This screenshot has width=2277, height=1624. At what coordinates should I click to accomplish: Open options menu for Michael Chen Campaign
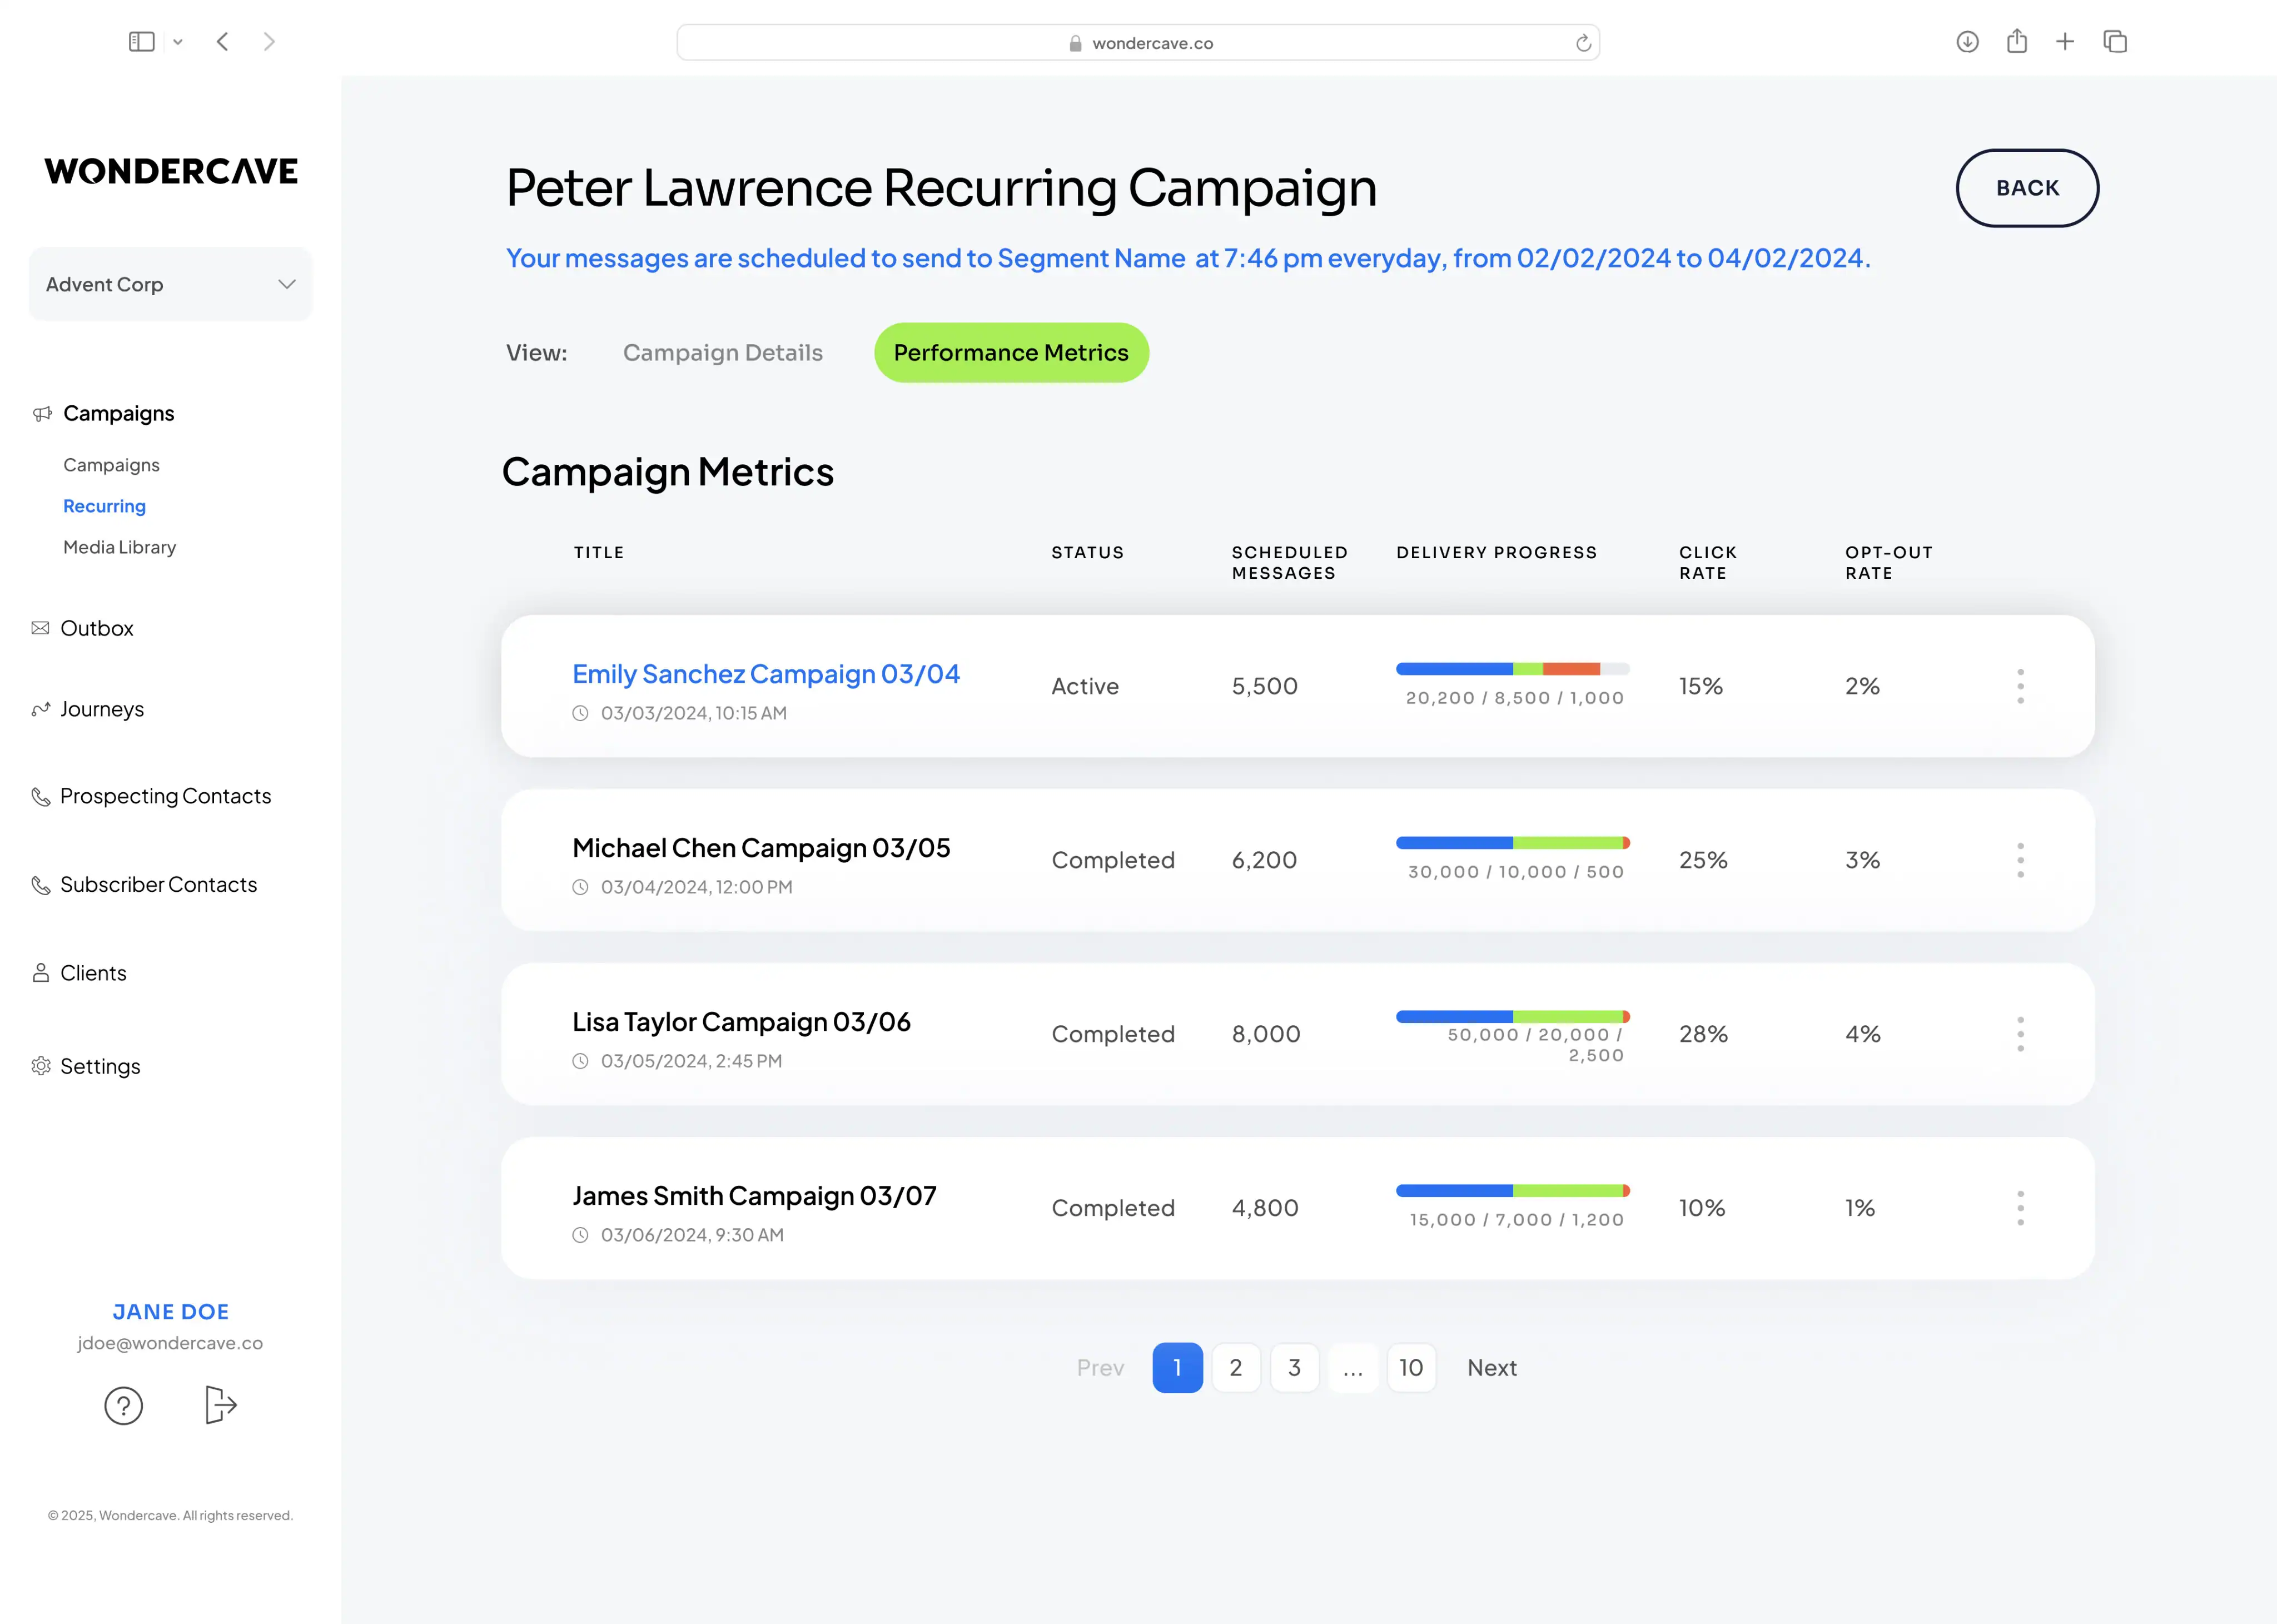[x=2020, y=860]
